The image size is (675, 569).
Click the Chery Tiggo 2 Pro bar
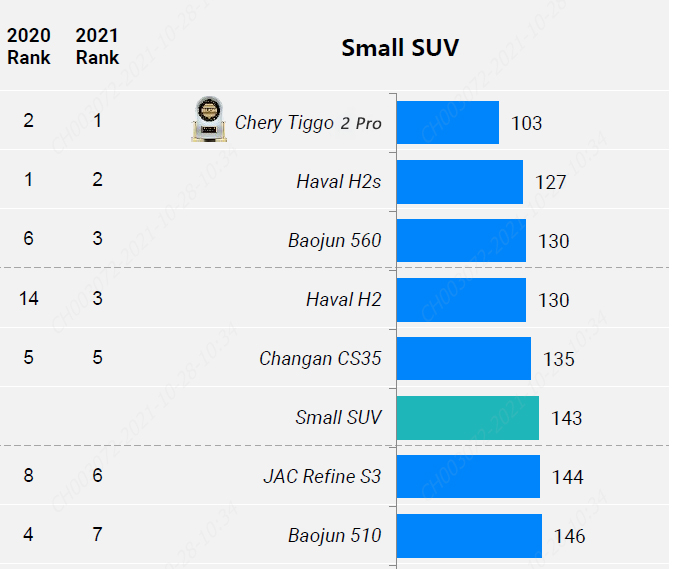(x=448, y=123)
